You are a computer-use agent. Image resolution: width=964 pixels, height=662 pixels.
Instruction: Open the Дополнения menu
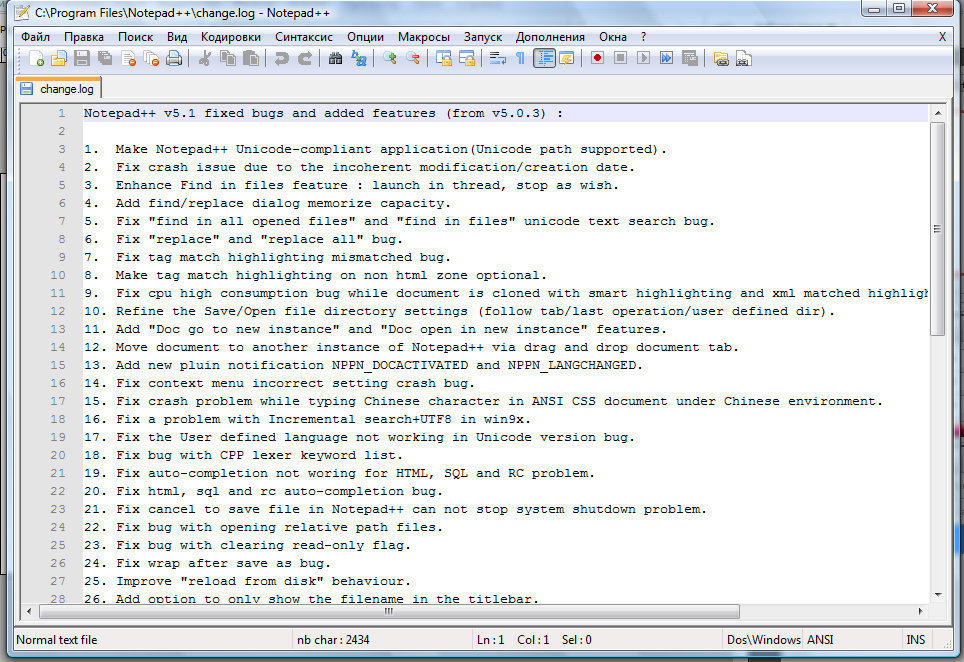click(x=550, y=37)
